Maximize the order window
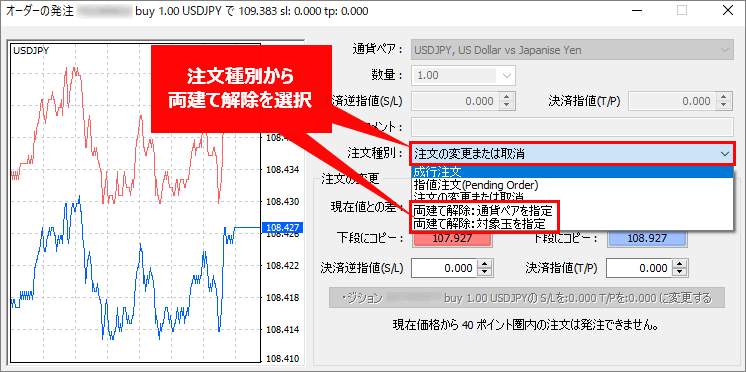This screenshot has height=372, width=746. pos(682,10)
